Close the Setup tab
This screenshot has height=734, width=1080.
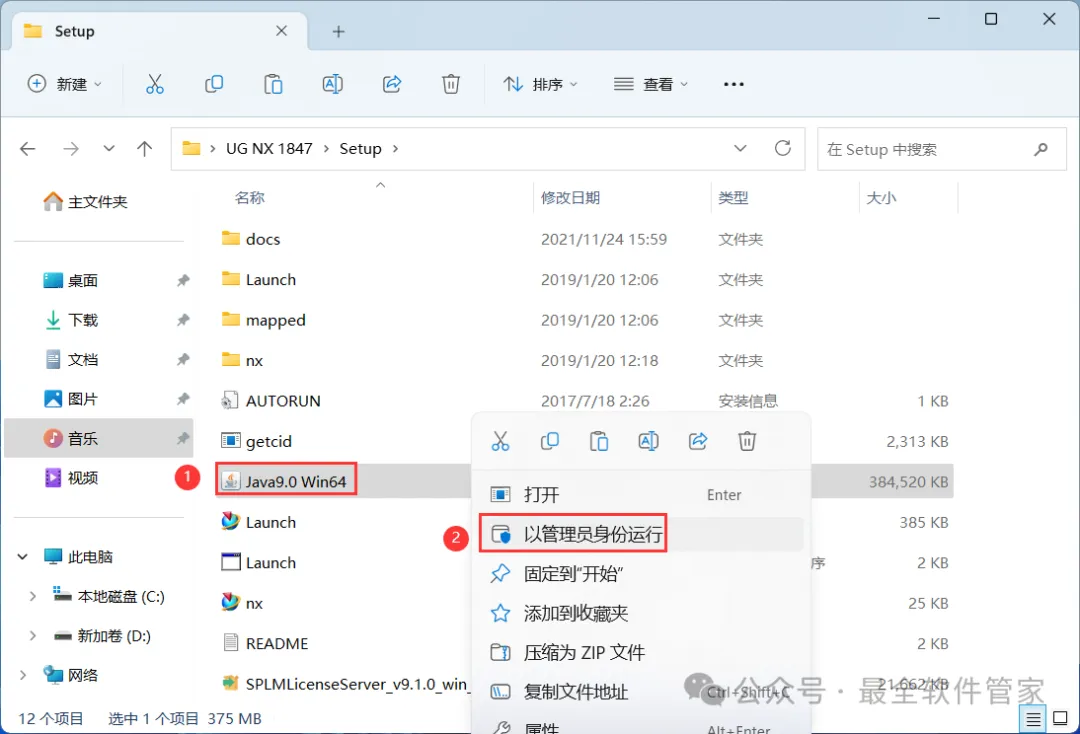(281, 31)
